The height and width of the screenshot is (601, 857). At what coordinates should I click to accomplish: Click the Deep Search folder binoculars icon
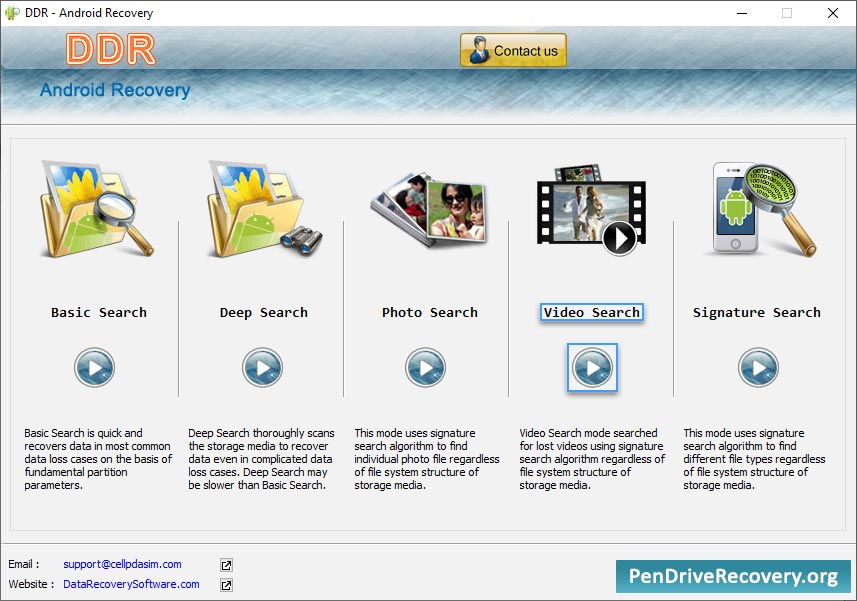(265, 209)
